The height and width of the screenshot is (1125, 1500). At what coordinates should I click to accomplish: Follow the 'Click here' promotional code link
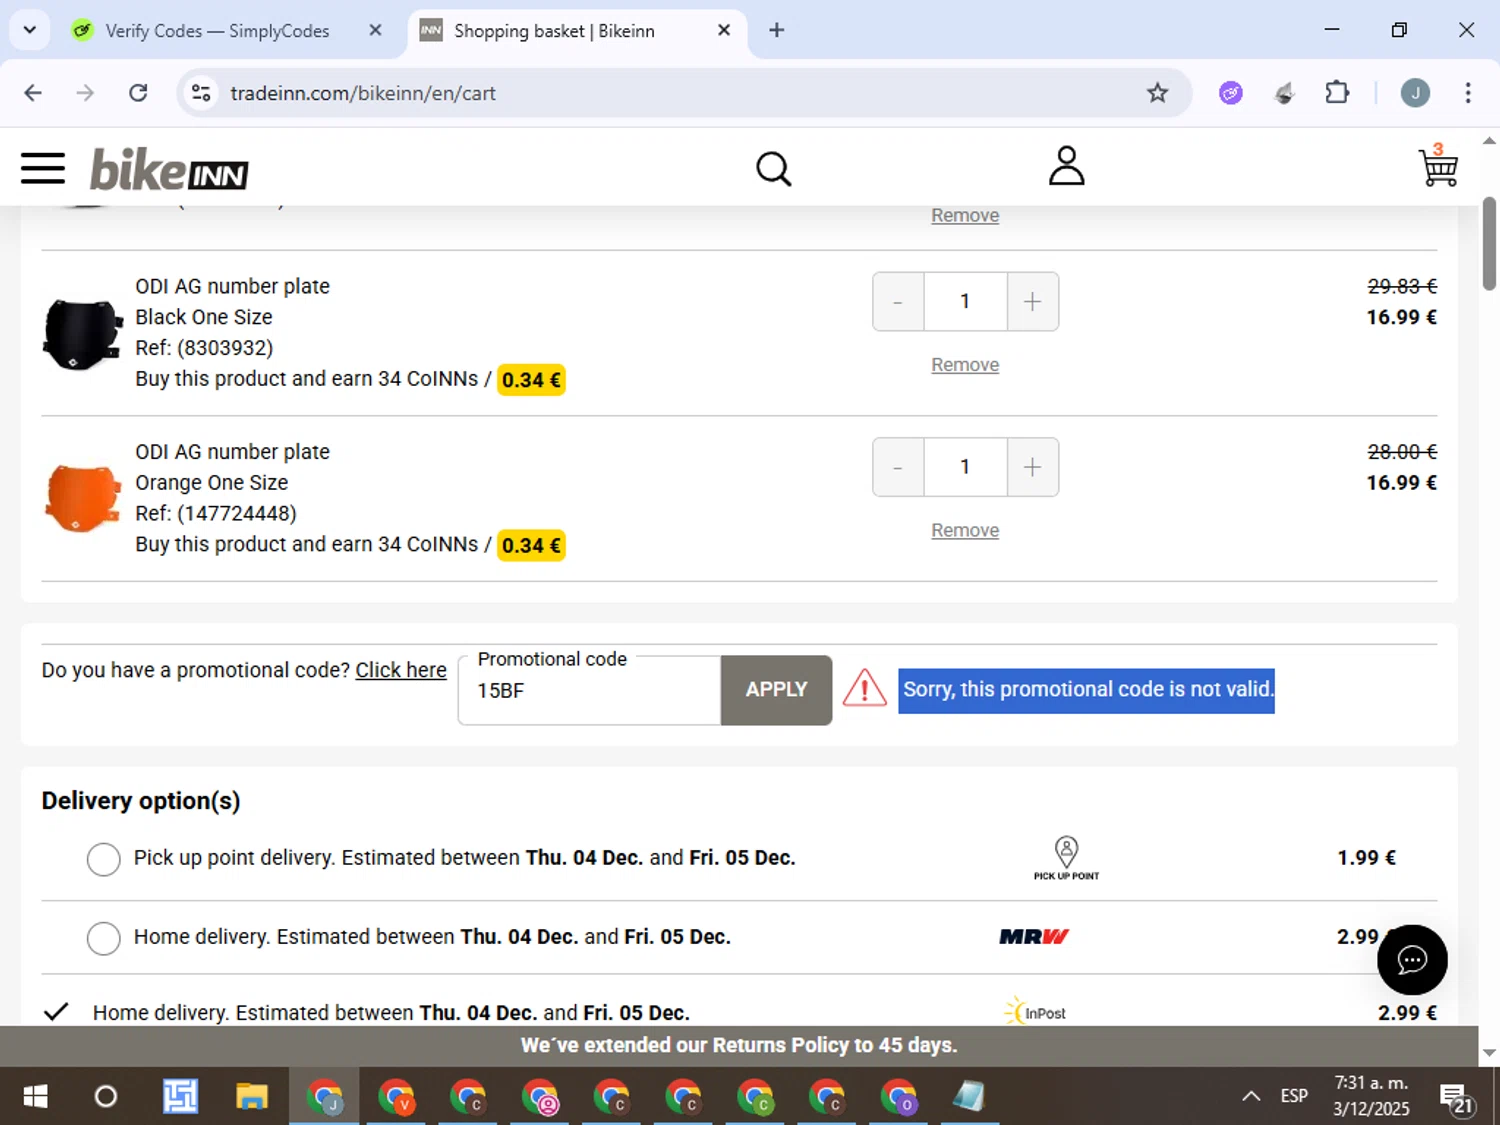401,670
